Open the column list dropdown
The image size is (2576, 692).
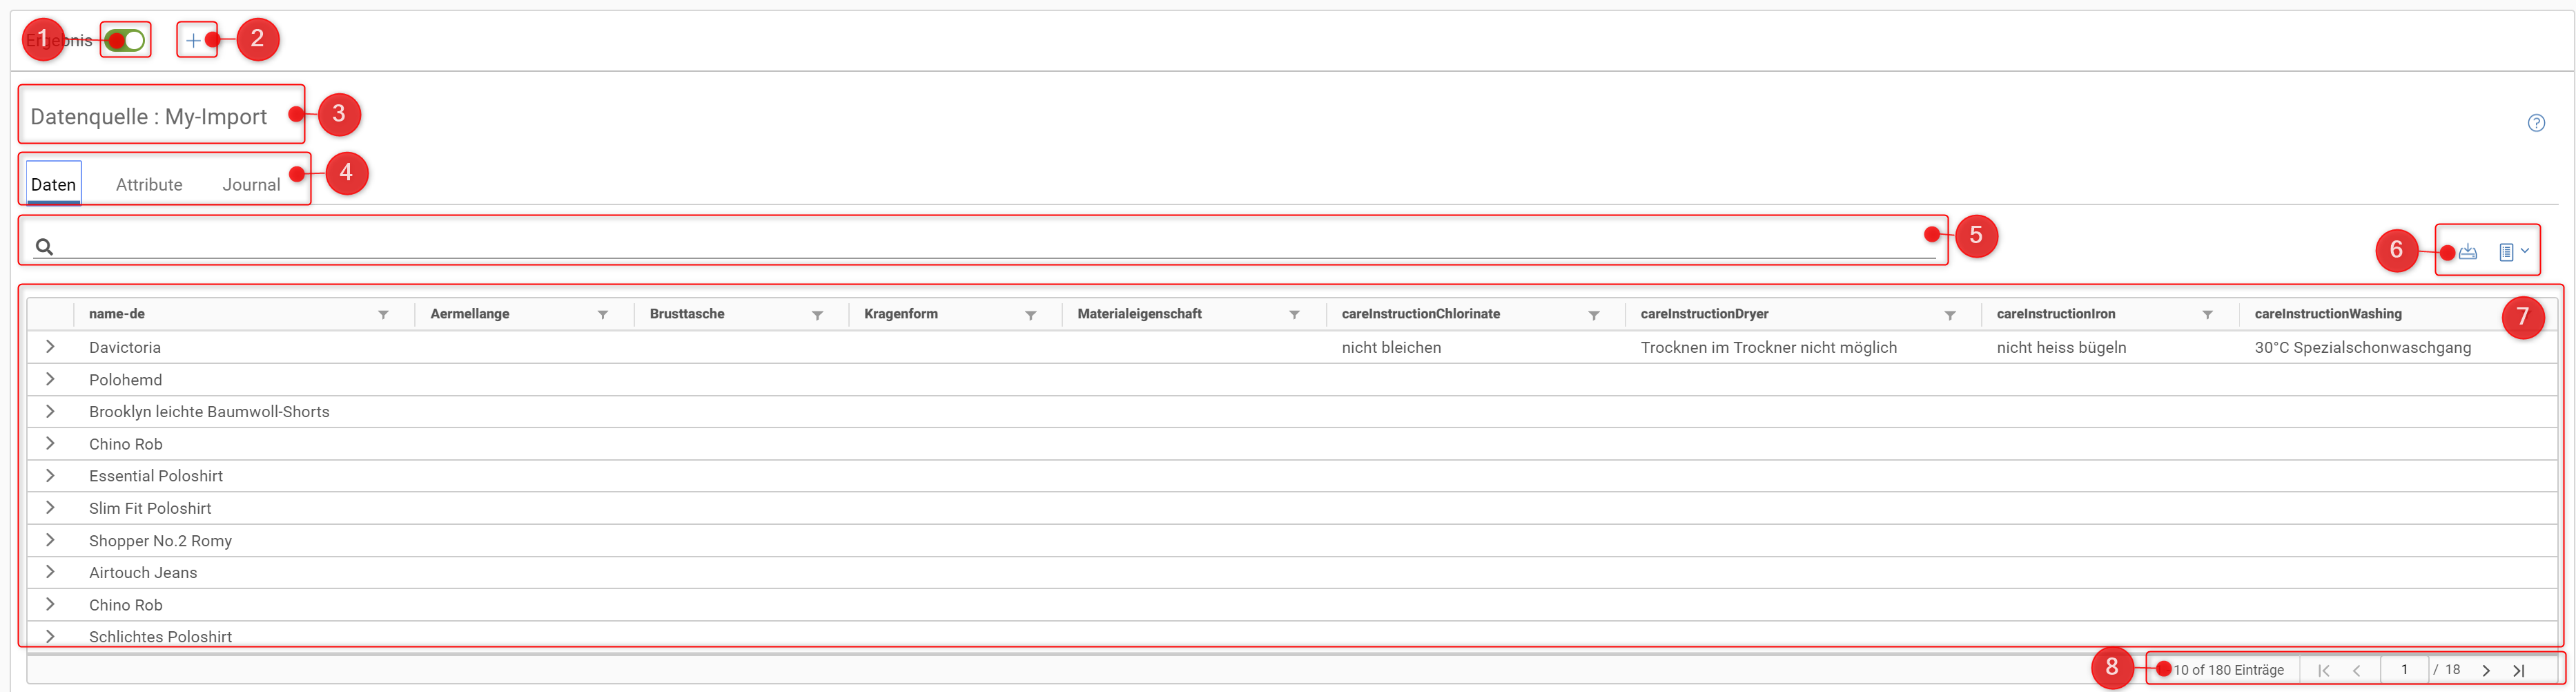pos(2512,252)
